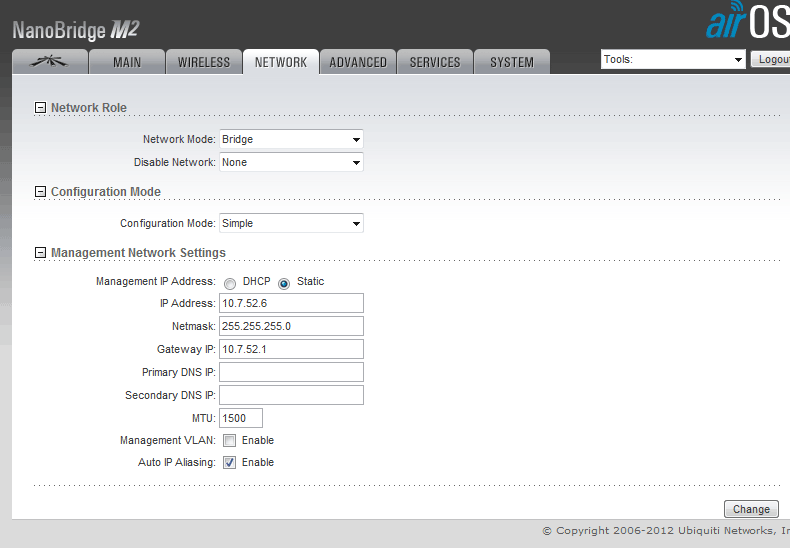Viewport: 790px width, 548px height.
Task: Open the SYSTEM tab
Action: [x=512, y=61]
